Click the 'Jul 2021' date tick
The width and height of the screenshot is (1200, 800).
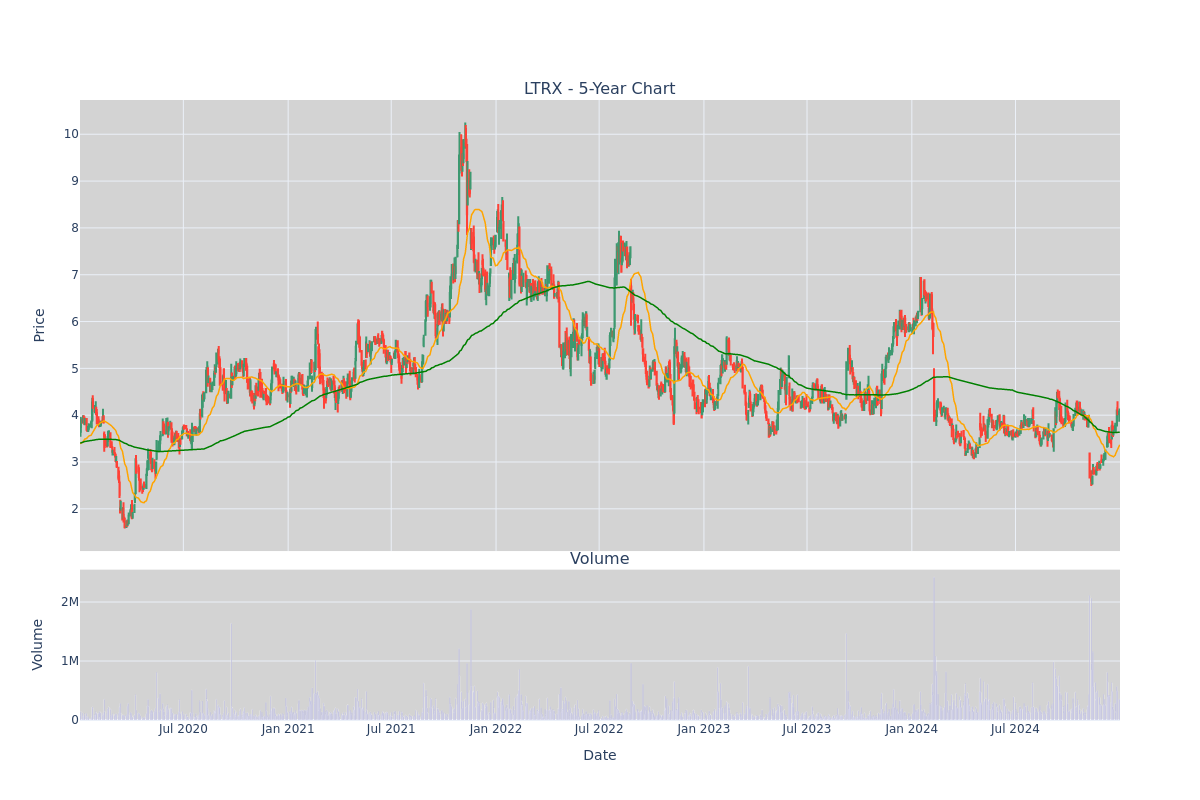391,729
